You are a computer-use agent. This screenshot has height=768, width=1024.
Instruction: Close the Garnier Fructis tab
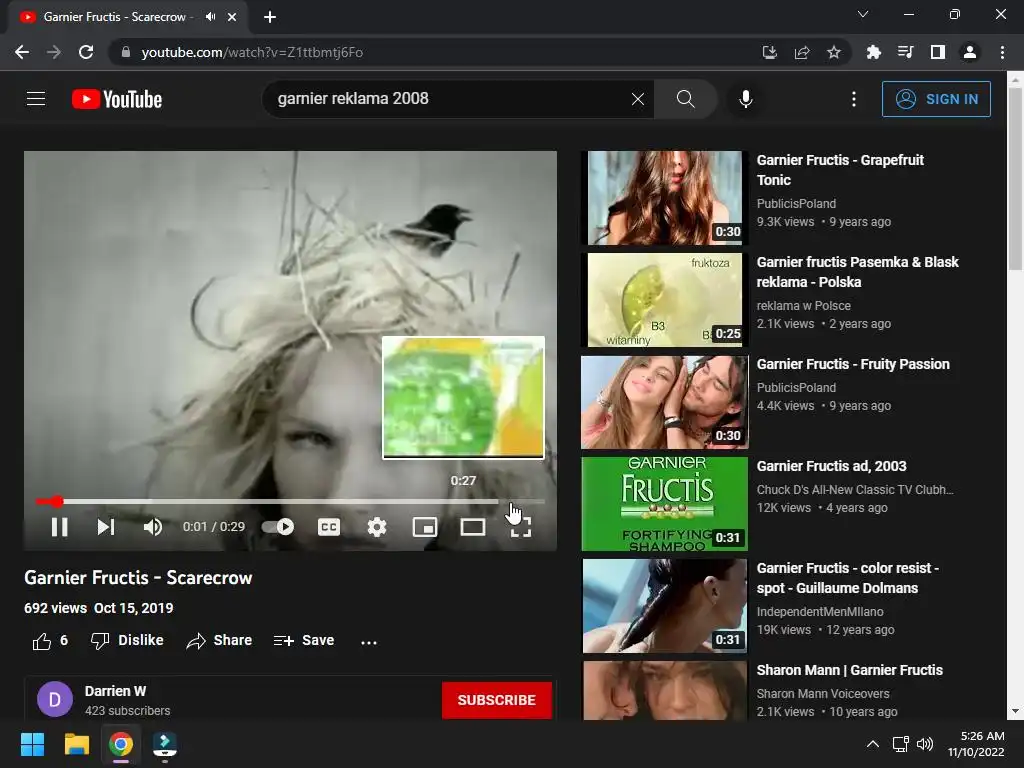232,17
